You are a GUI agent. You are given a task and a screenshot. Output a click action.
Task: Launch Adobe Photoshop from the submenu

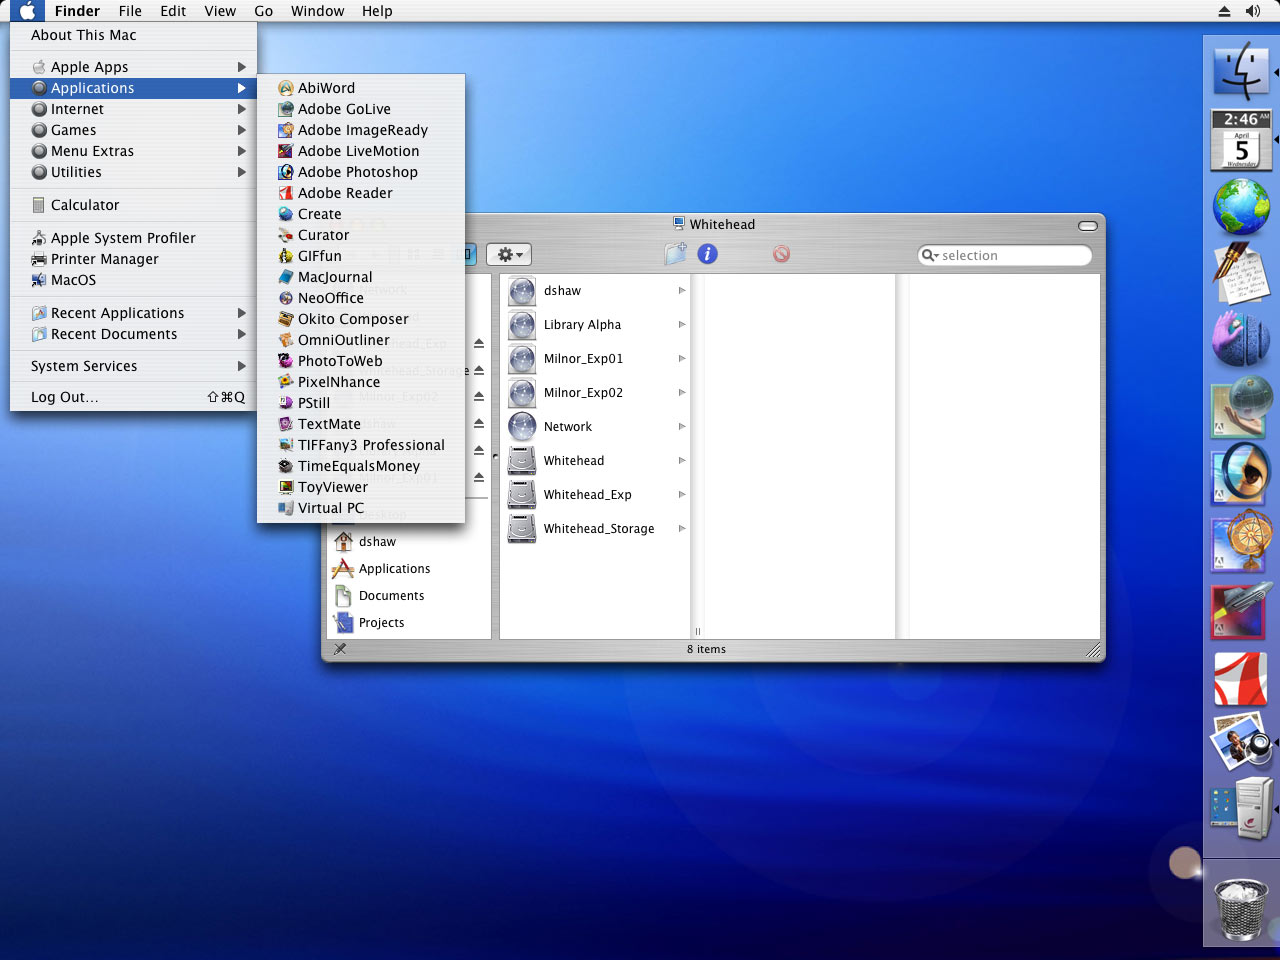click(x=361, y=172)
